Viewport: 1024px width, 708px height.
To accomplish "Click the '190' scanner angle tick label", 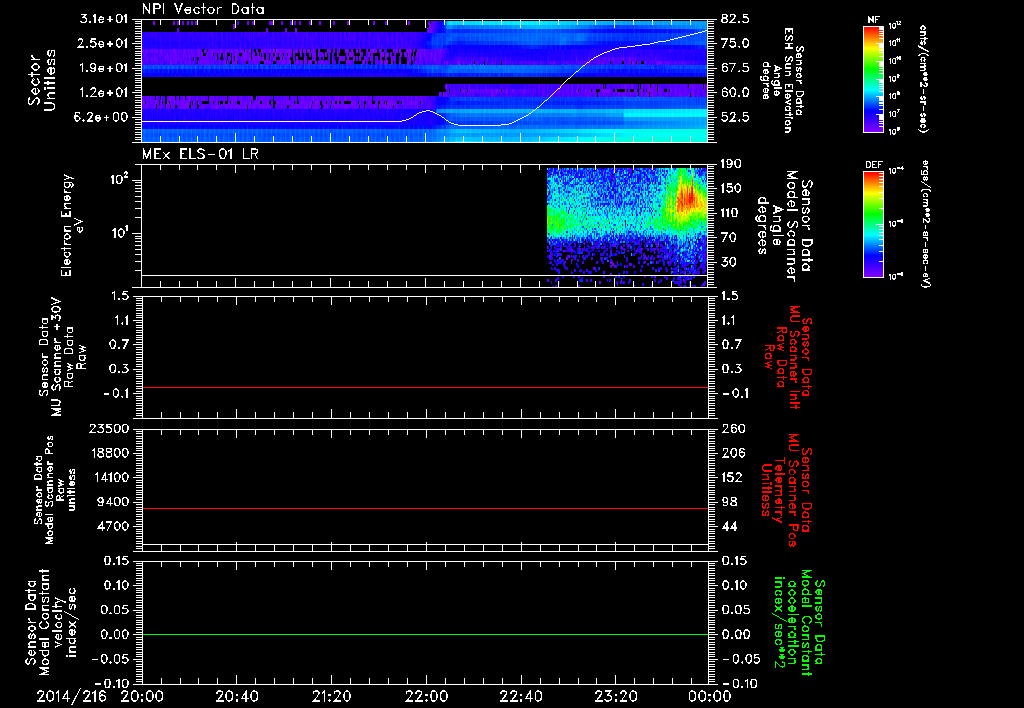I will (732, 164).
